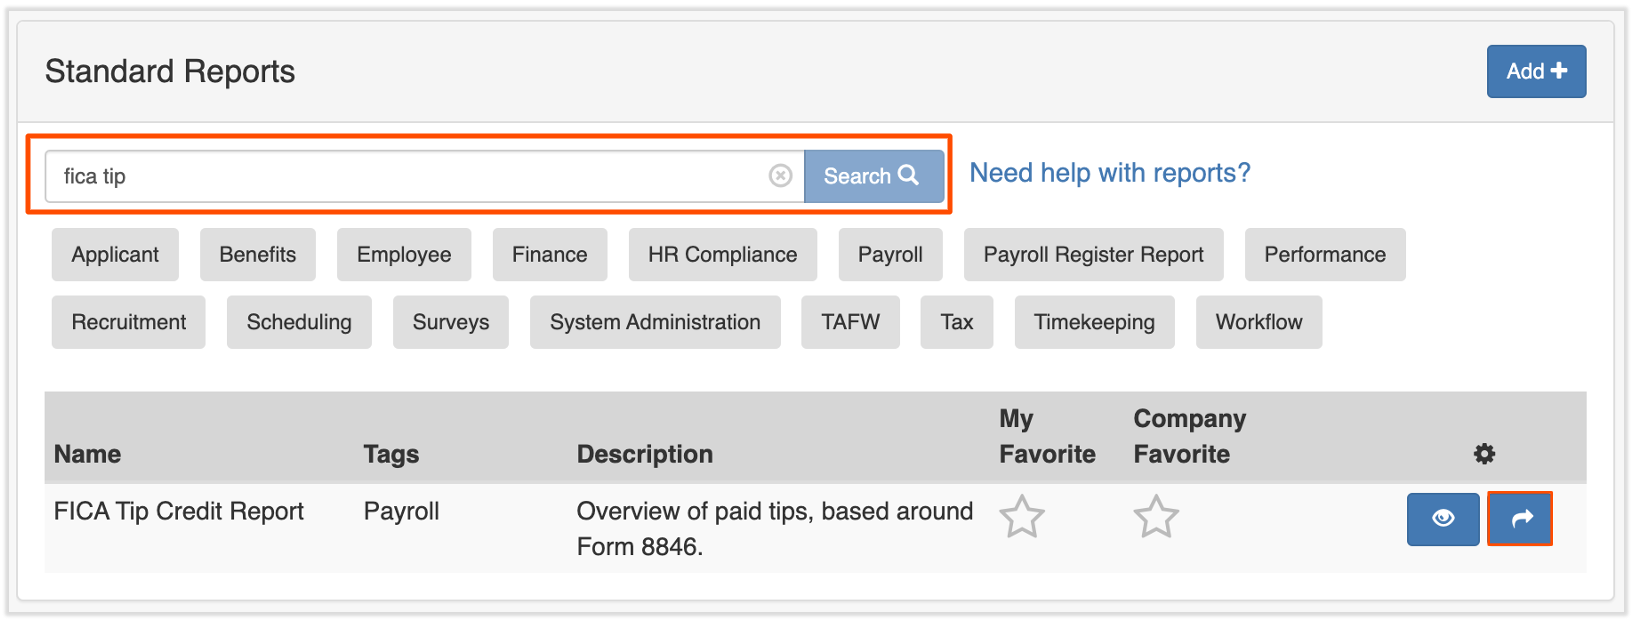The height and width of the screenshot is (622, 1636).
Task: Click the gear settings icon in table header
Action: [1484, 454]
